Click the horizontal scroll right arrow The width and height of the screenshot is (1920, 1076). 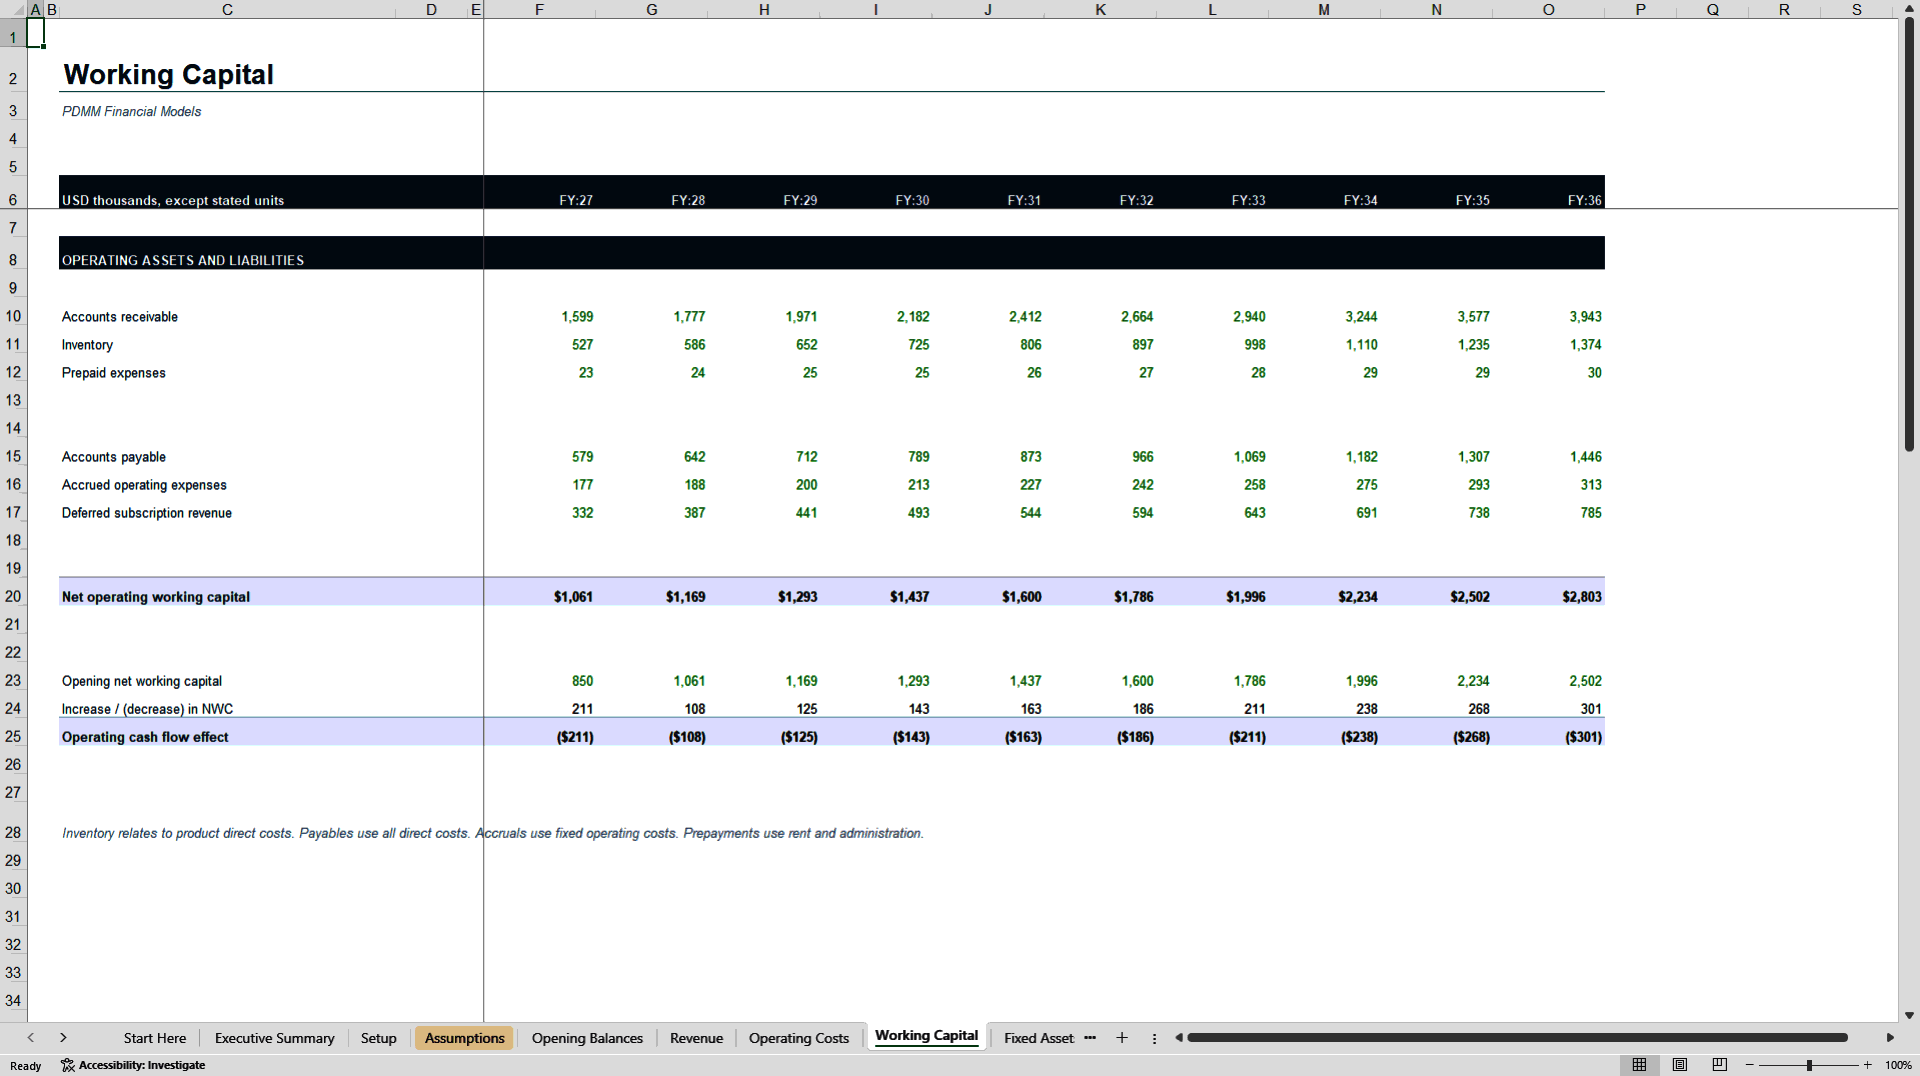click(x=1890, y=1038)
